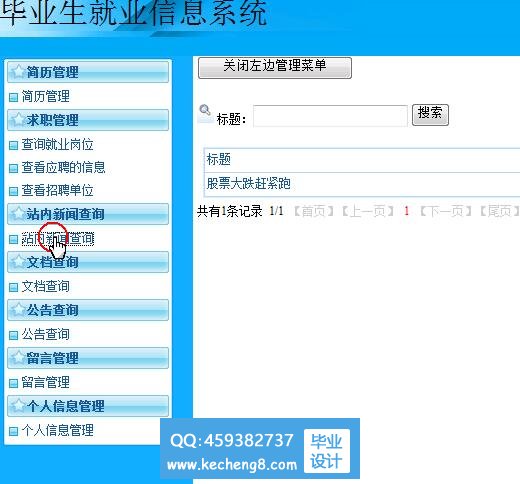Collapse the 站内新闻查询 section header
This screenshot has width=520, height=484.
[88, 214]
